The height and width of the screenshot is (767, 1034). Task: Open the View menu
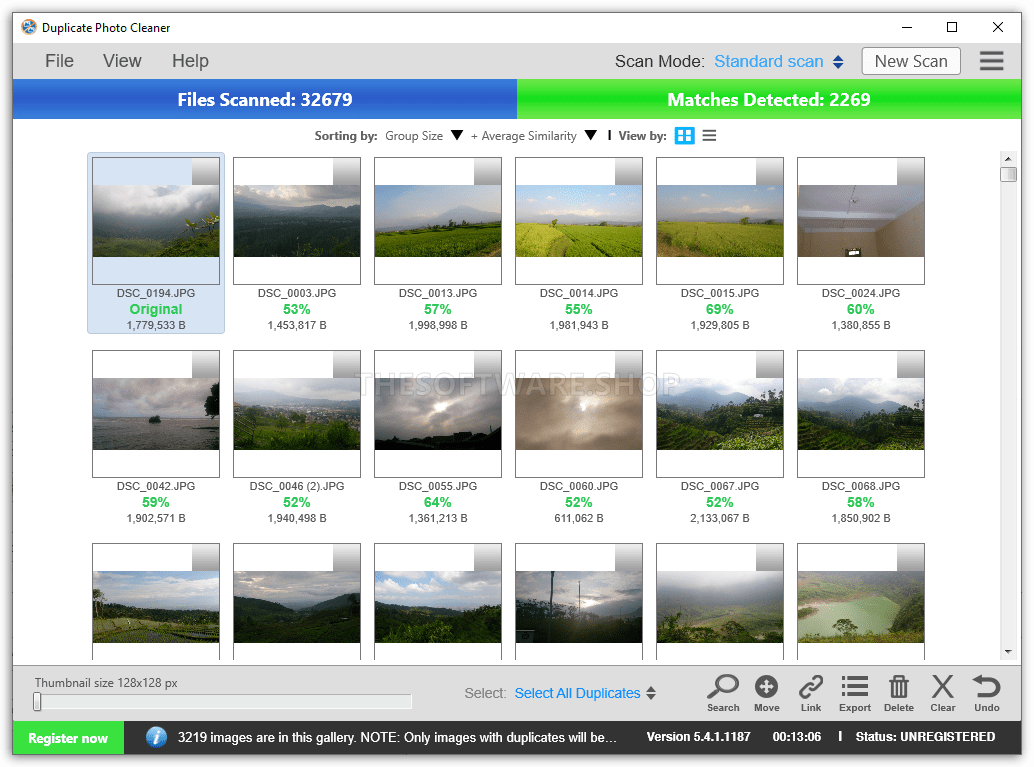pyautogui.click(x=122, y=61)
